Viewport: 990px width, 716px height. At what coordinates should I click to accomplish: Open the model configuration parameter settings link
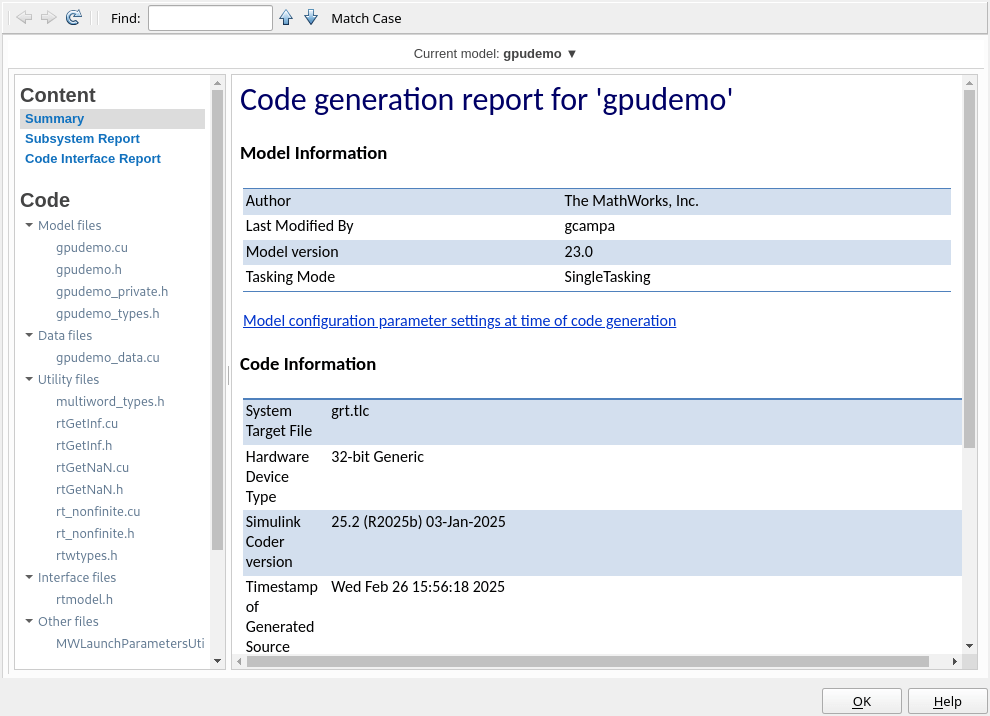pos(459,321)
